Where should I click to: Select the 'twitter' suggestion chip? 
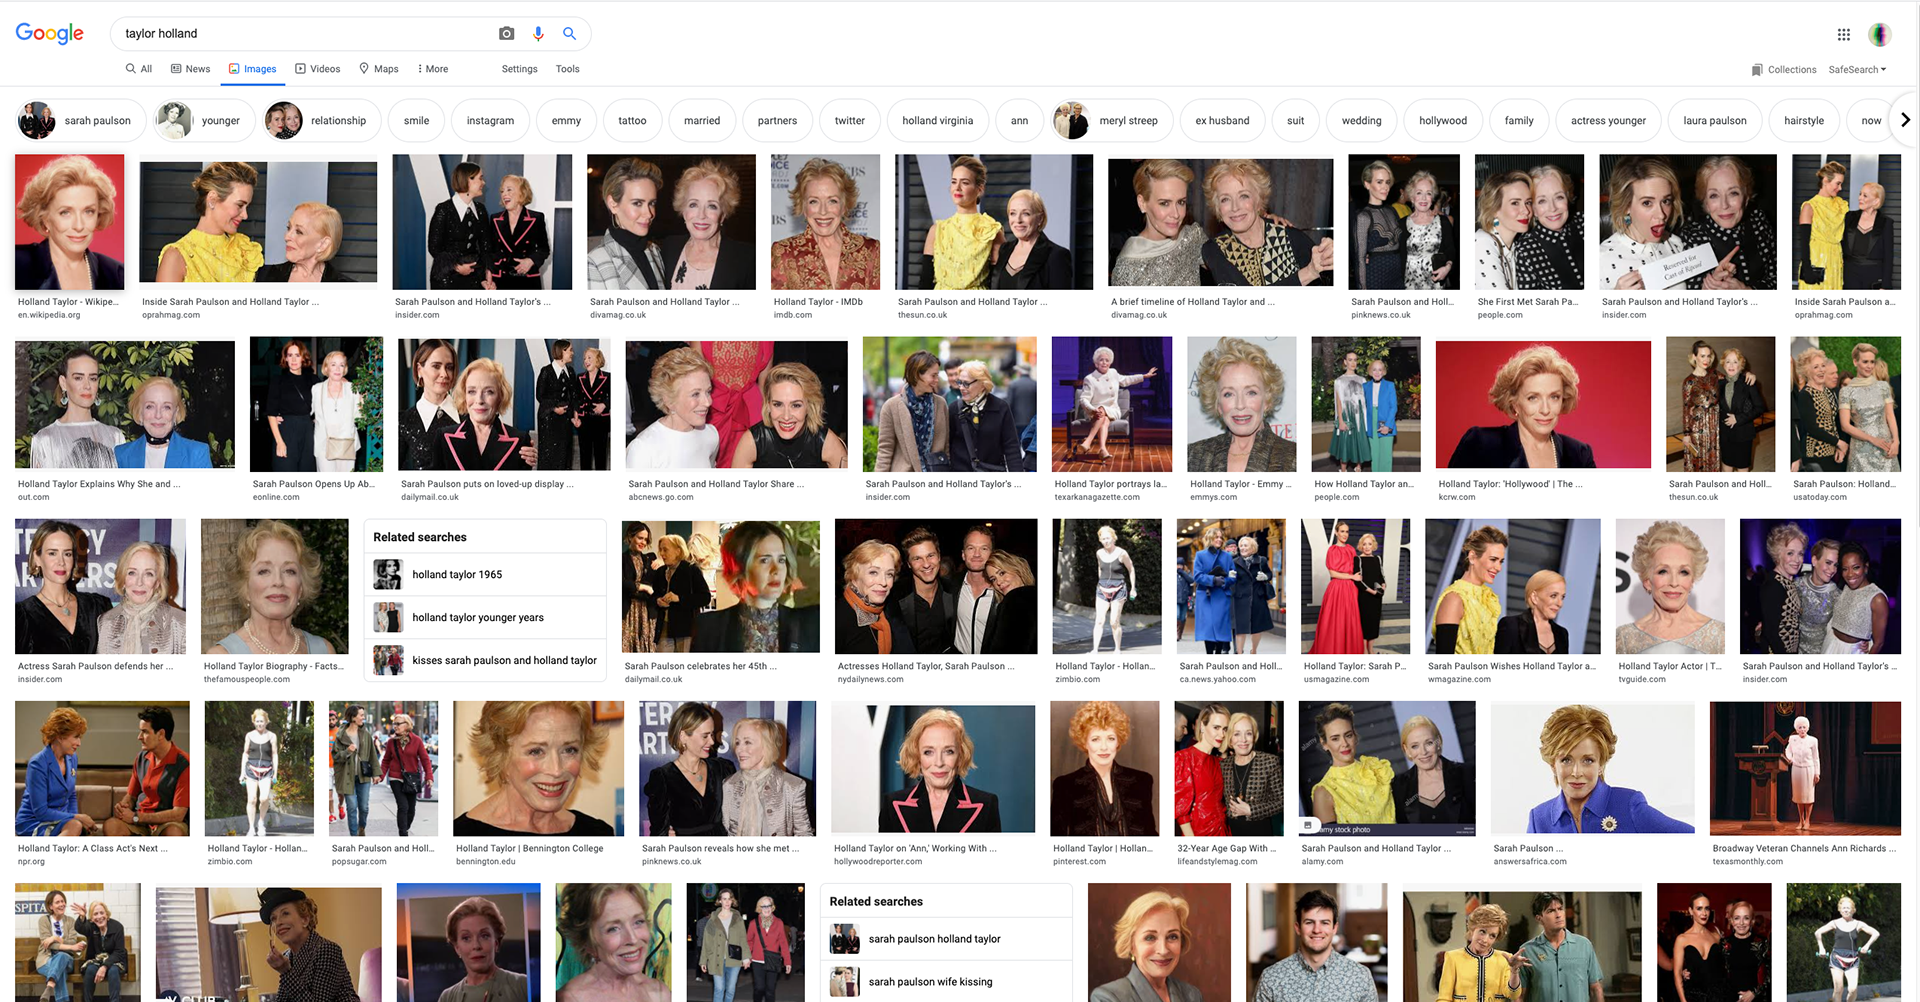click(x=849, y=121)
